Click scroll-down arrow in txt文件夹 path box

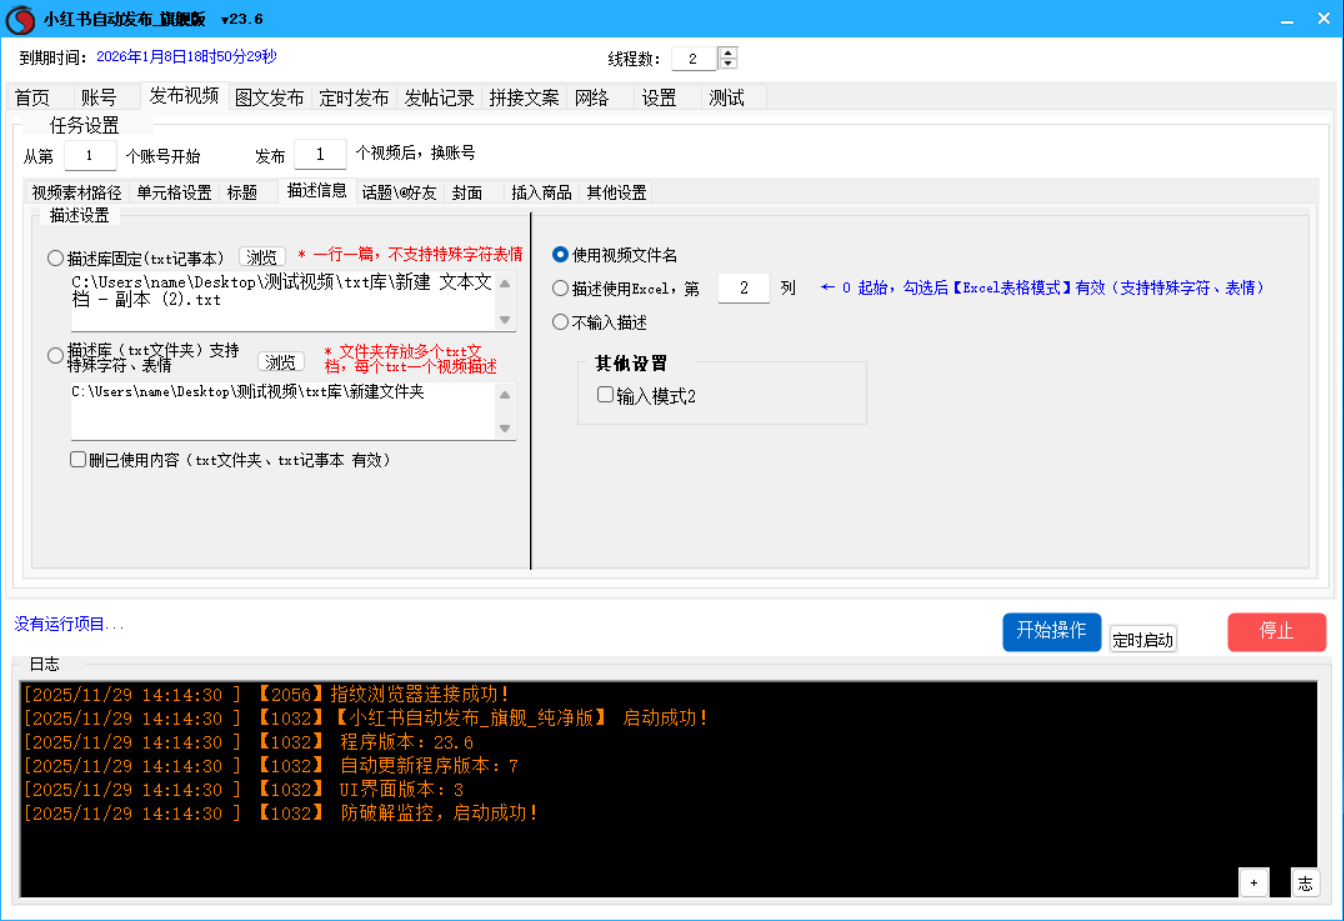coord(505,428)
